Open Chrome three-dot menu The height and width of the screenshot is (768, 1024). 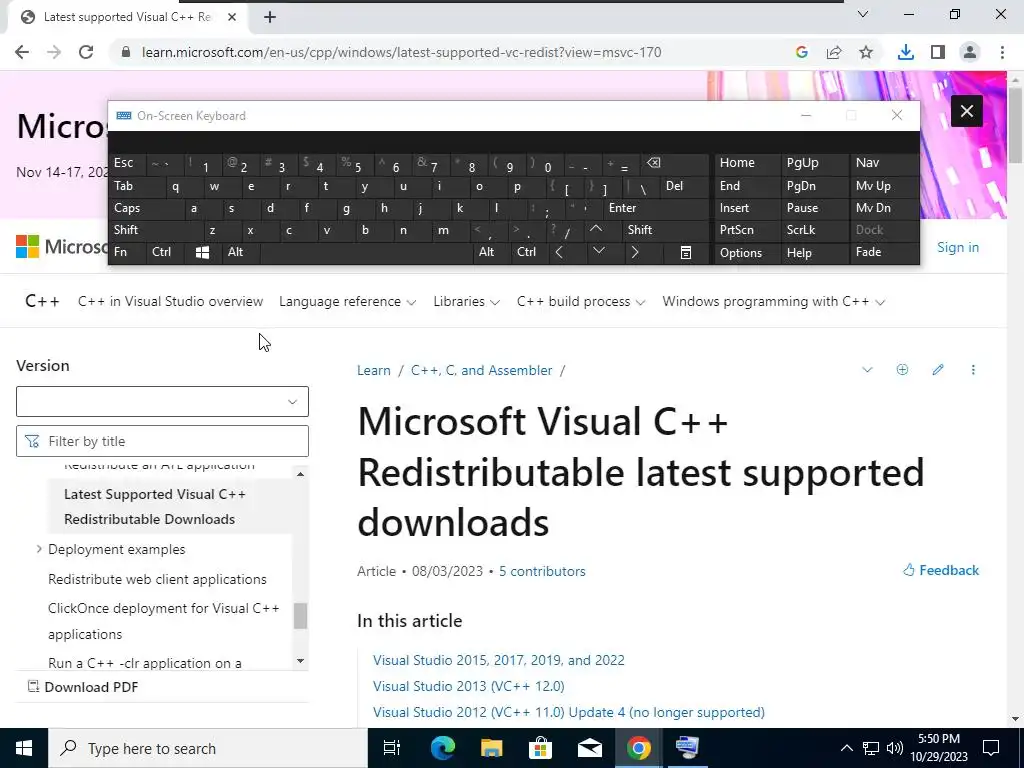[1002, 52]
